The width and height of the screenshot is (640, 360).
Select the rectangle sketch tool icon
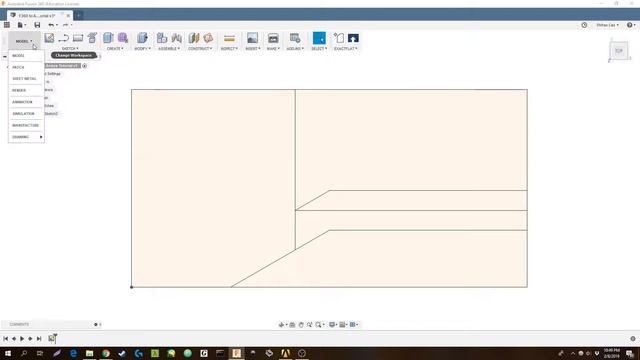point(78,38)
